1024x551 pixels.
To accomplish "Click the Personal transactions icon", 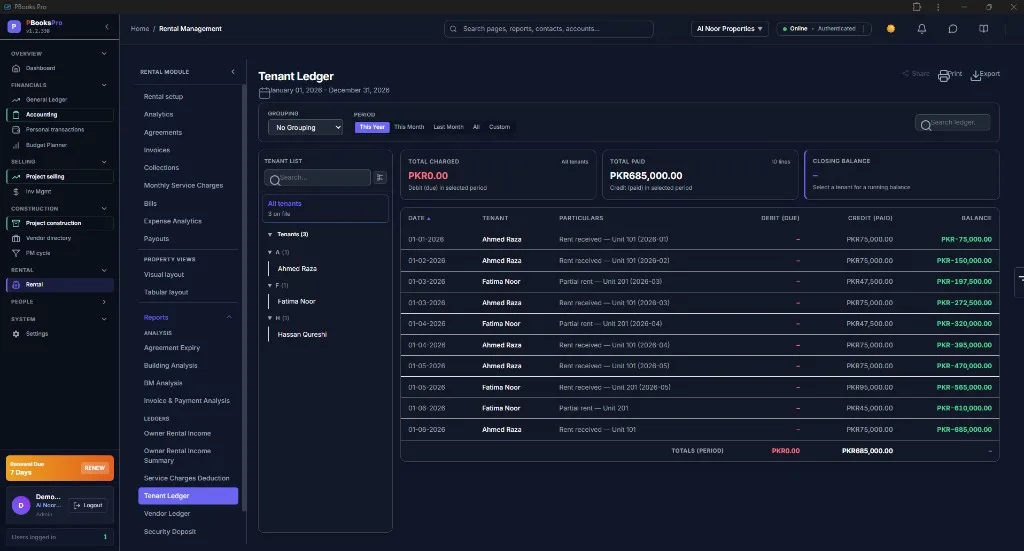I will 16,130.
